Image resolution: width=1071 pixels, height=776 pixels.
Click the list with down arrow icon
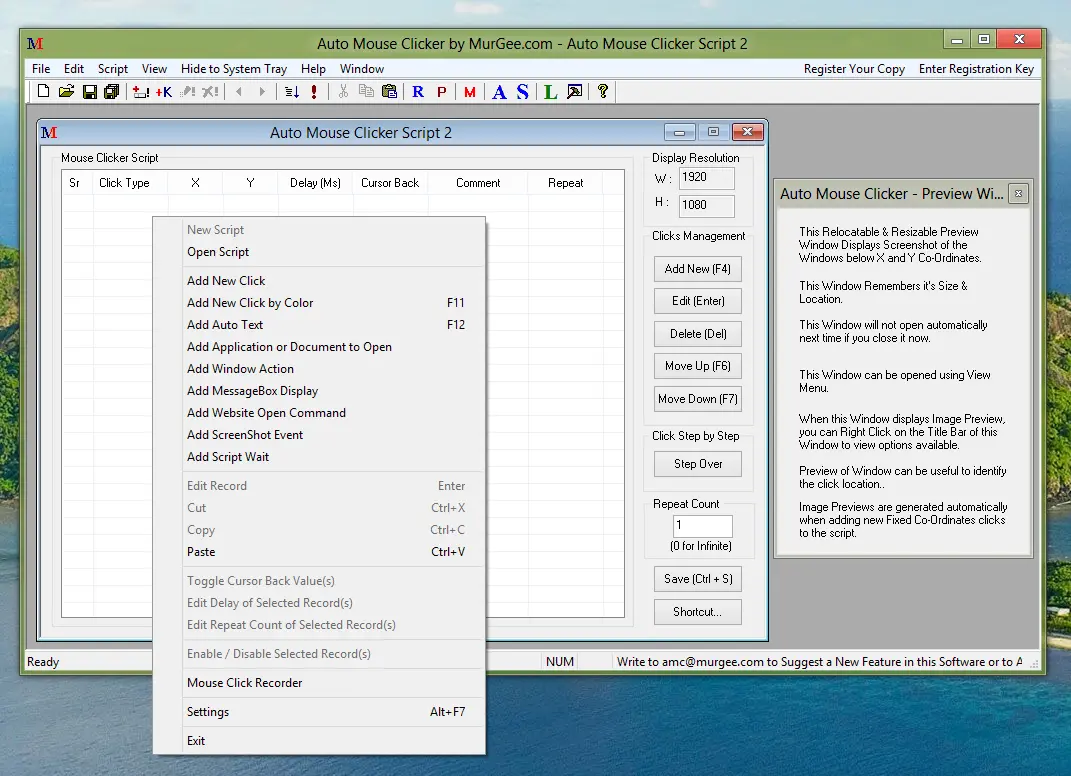pyautogui.click(x=292, y=92)
